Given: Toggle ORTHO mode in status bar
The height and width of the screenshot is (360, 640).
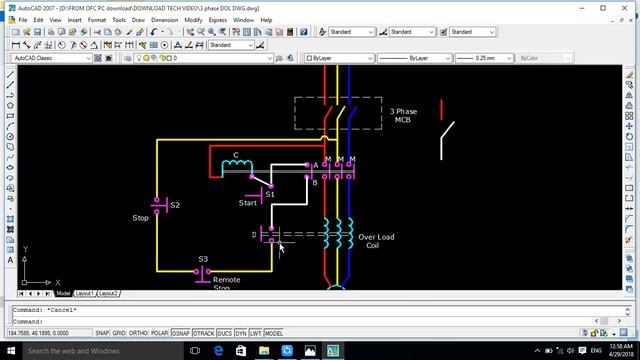Looking at the screenshot, I should [138, 333].
